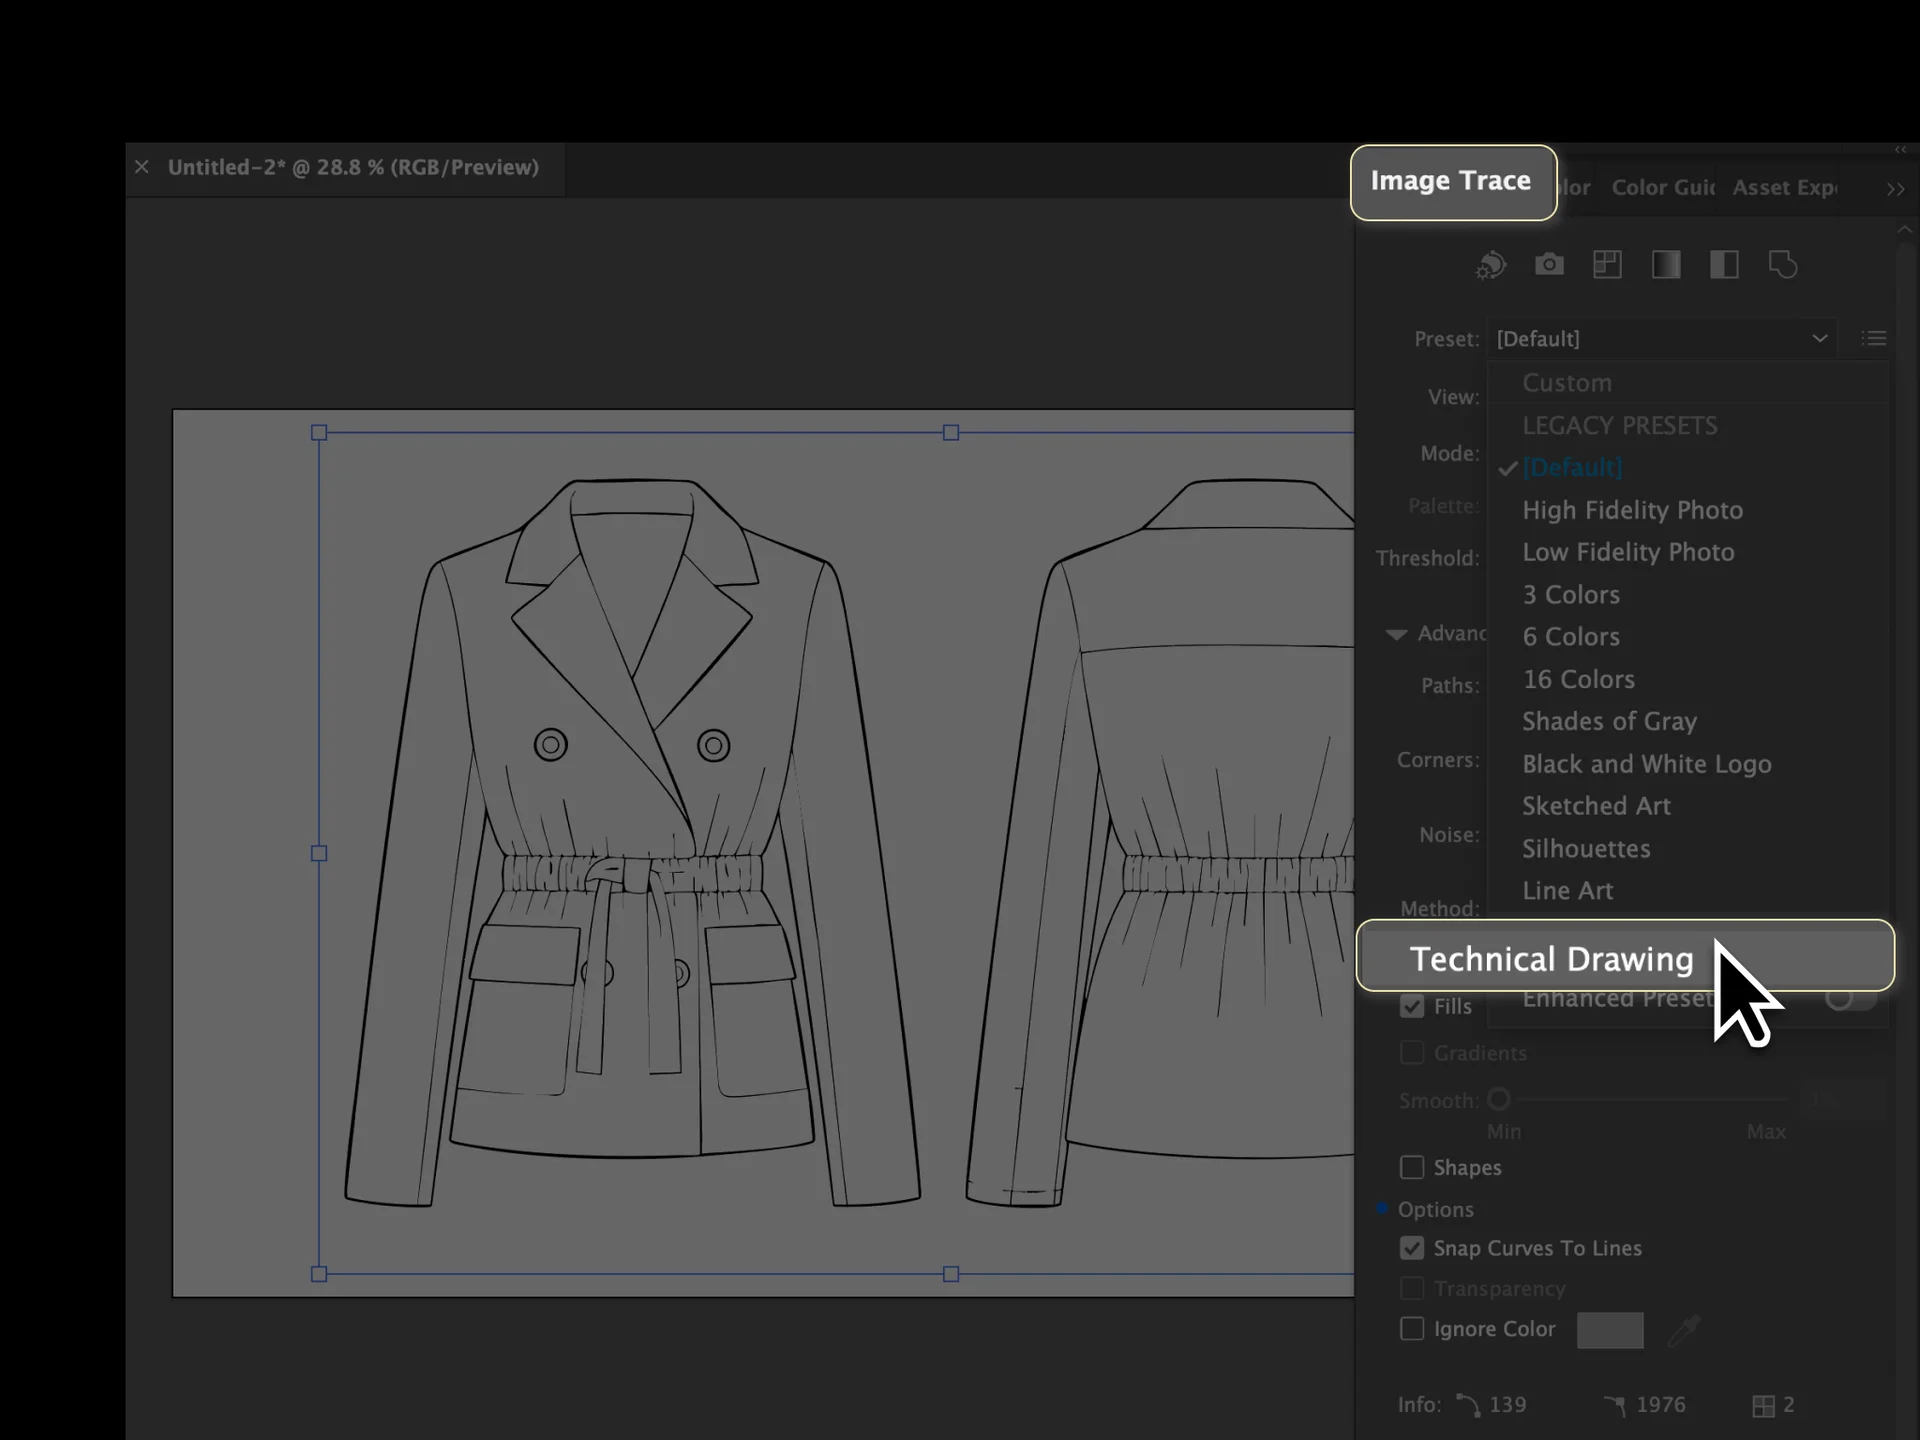Click the Ignore Color gray swatch
The height and width of the screenshot is (1440, 1920).
1610,1330
